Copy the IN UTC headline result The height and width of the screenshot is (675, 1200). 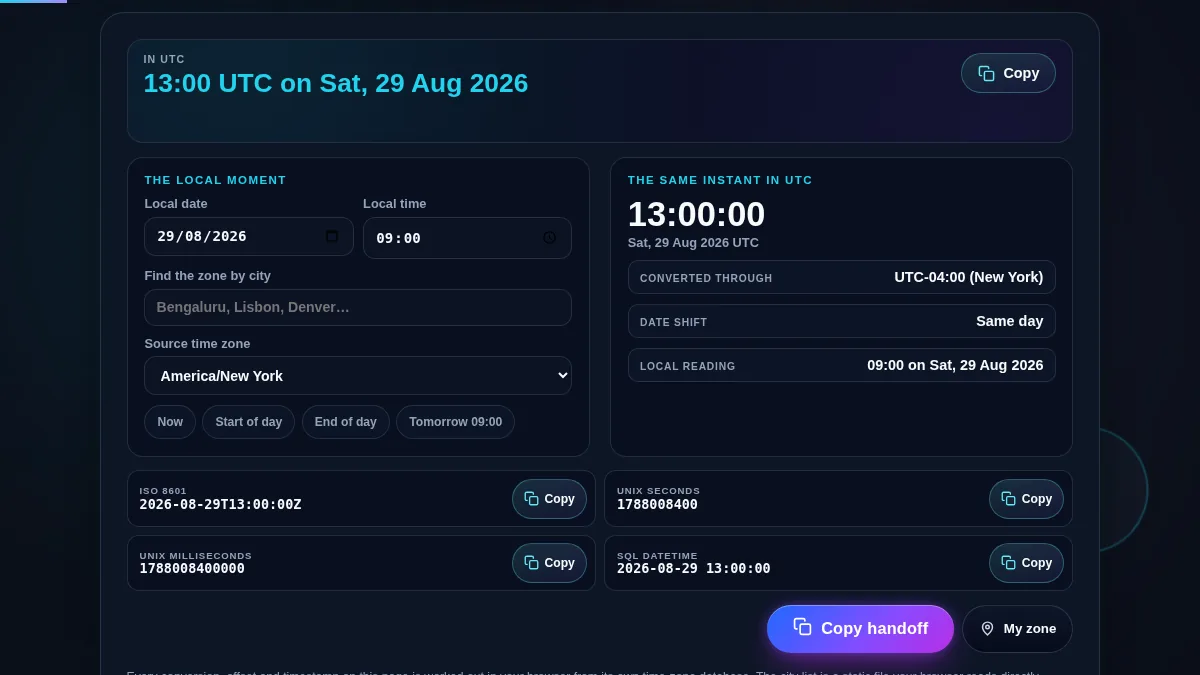[1008, 73]
